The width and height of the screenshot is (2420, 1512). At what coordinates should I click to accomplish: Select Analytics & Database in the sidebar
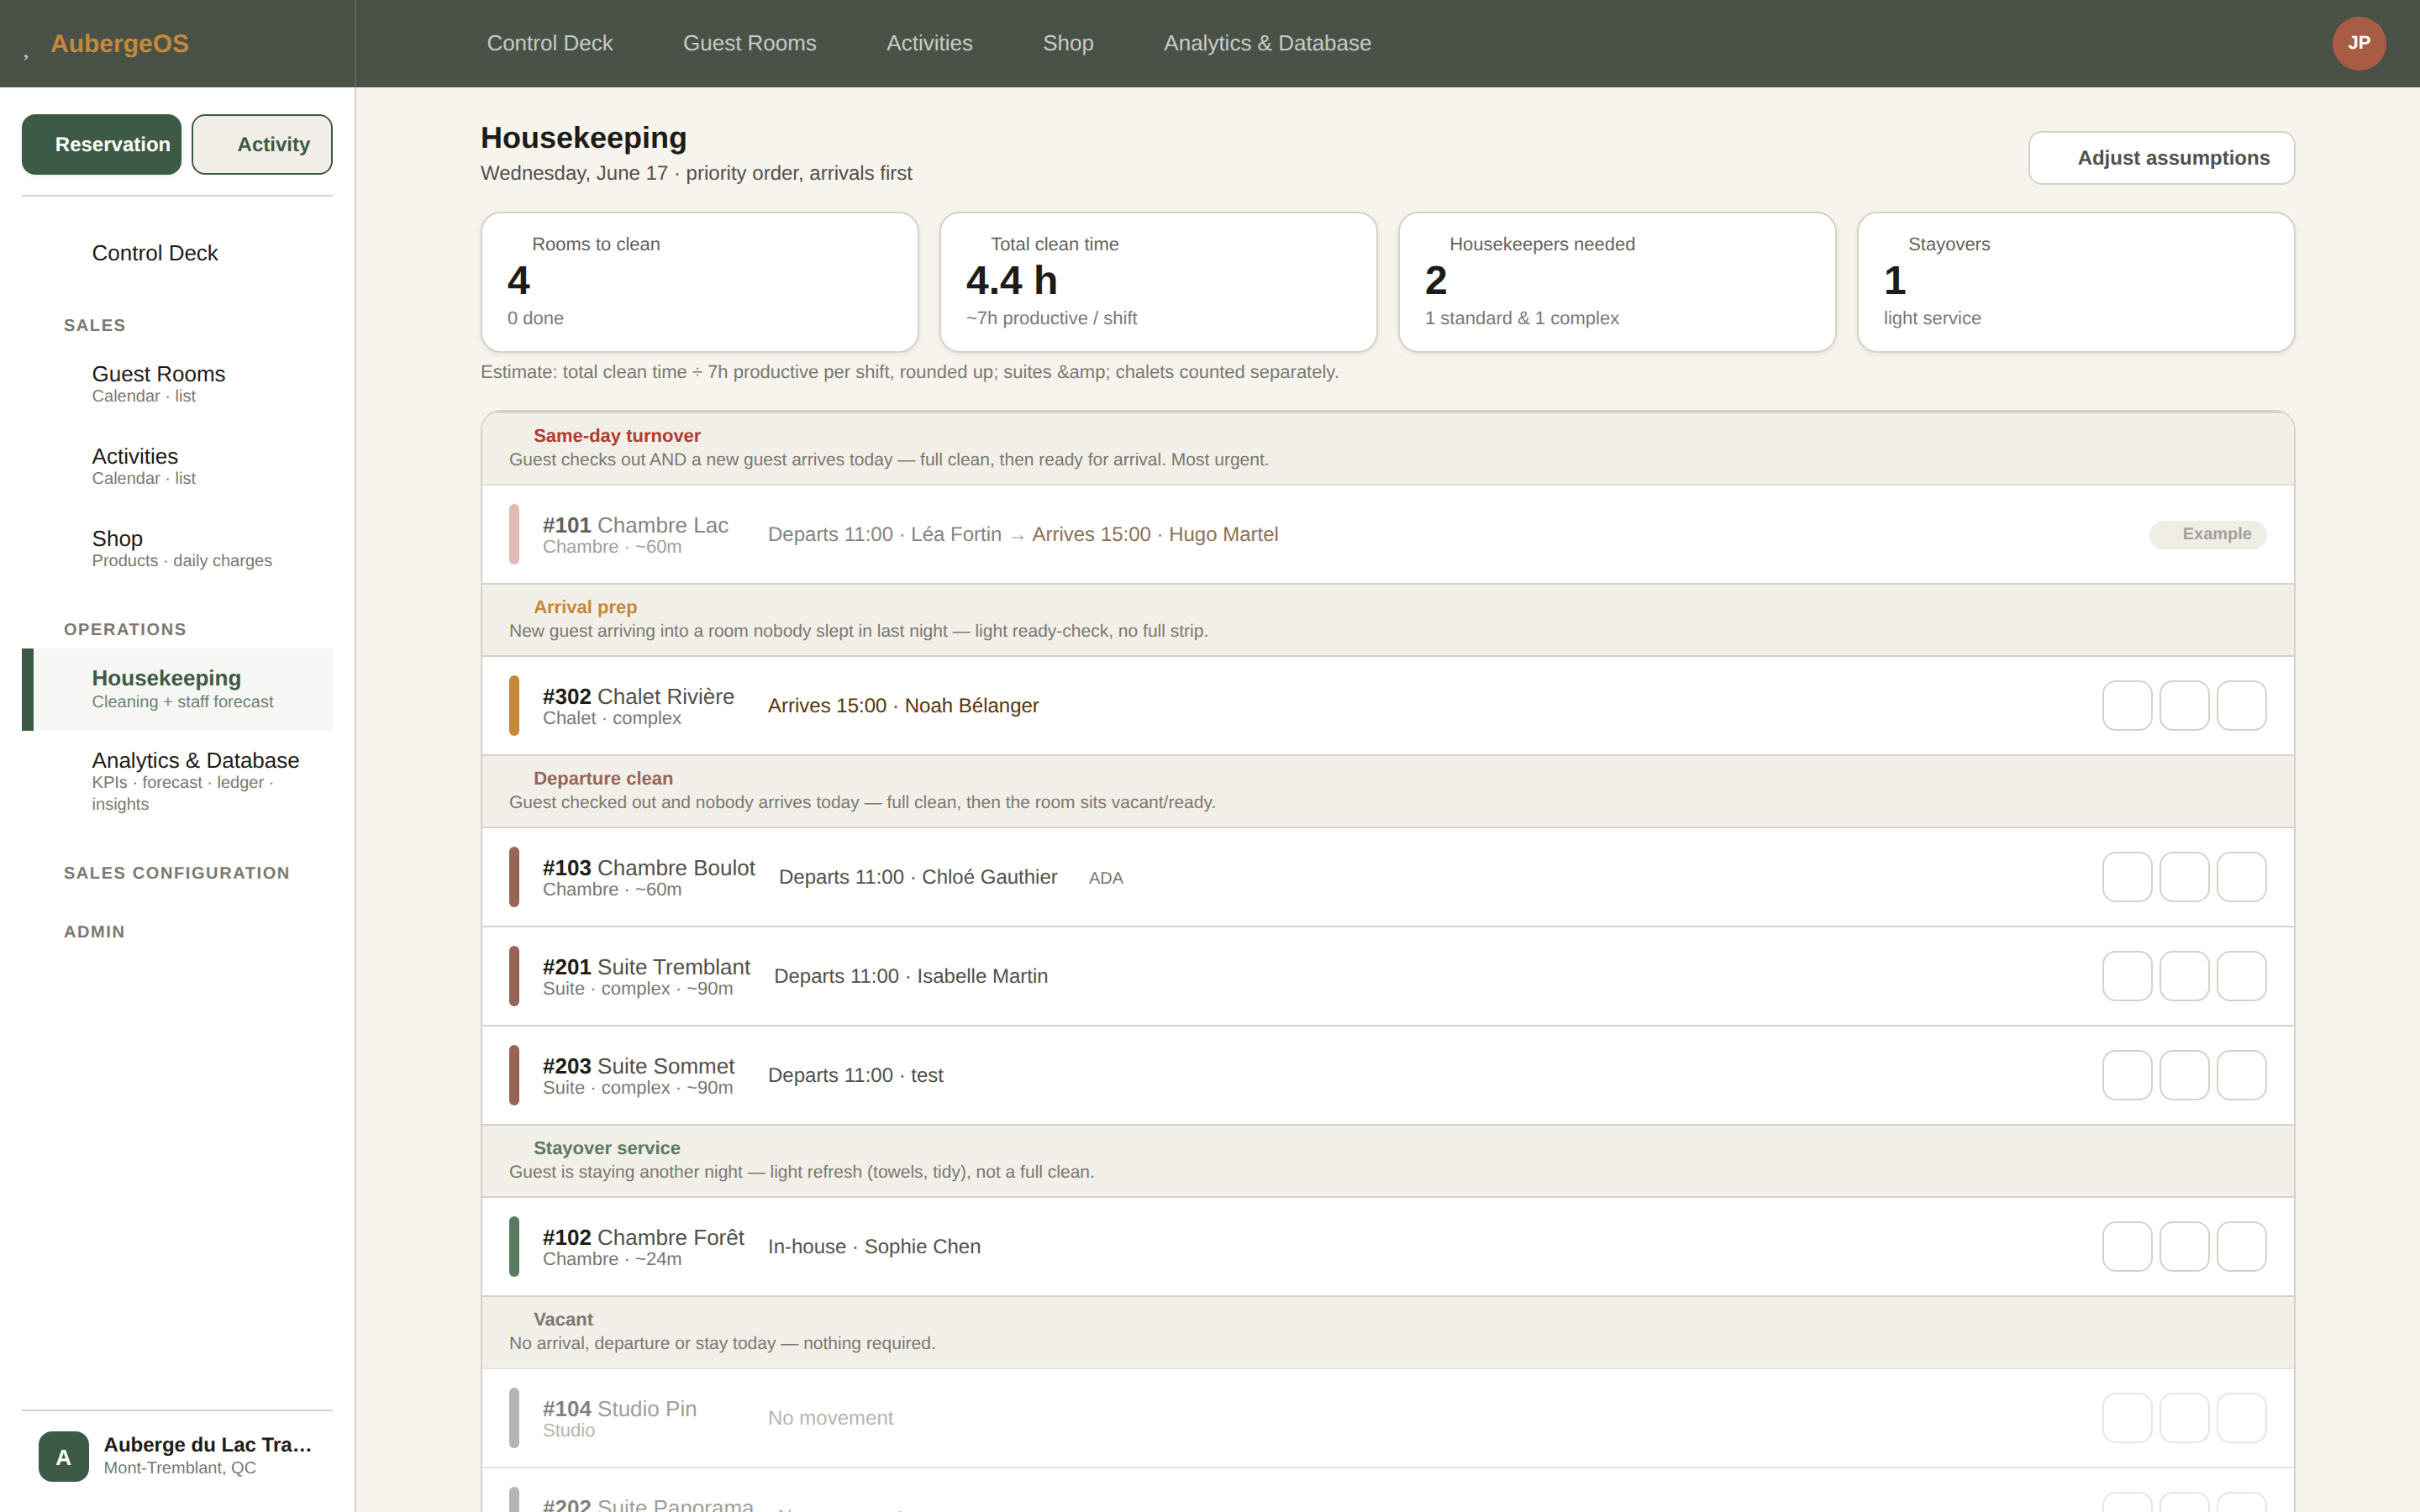(177, 781)
